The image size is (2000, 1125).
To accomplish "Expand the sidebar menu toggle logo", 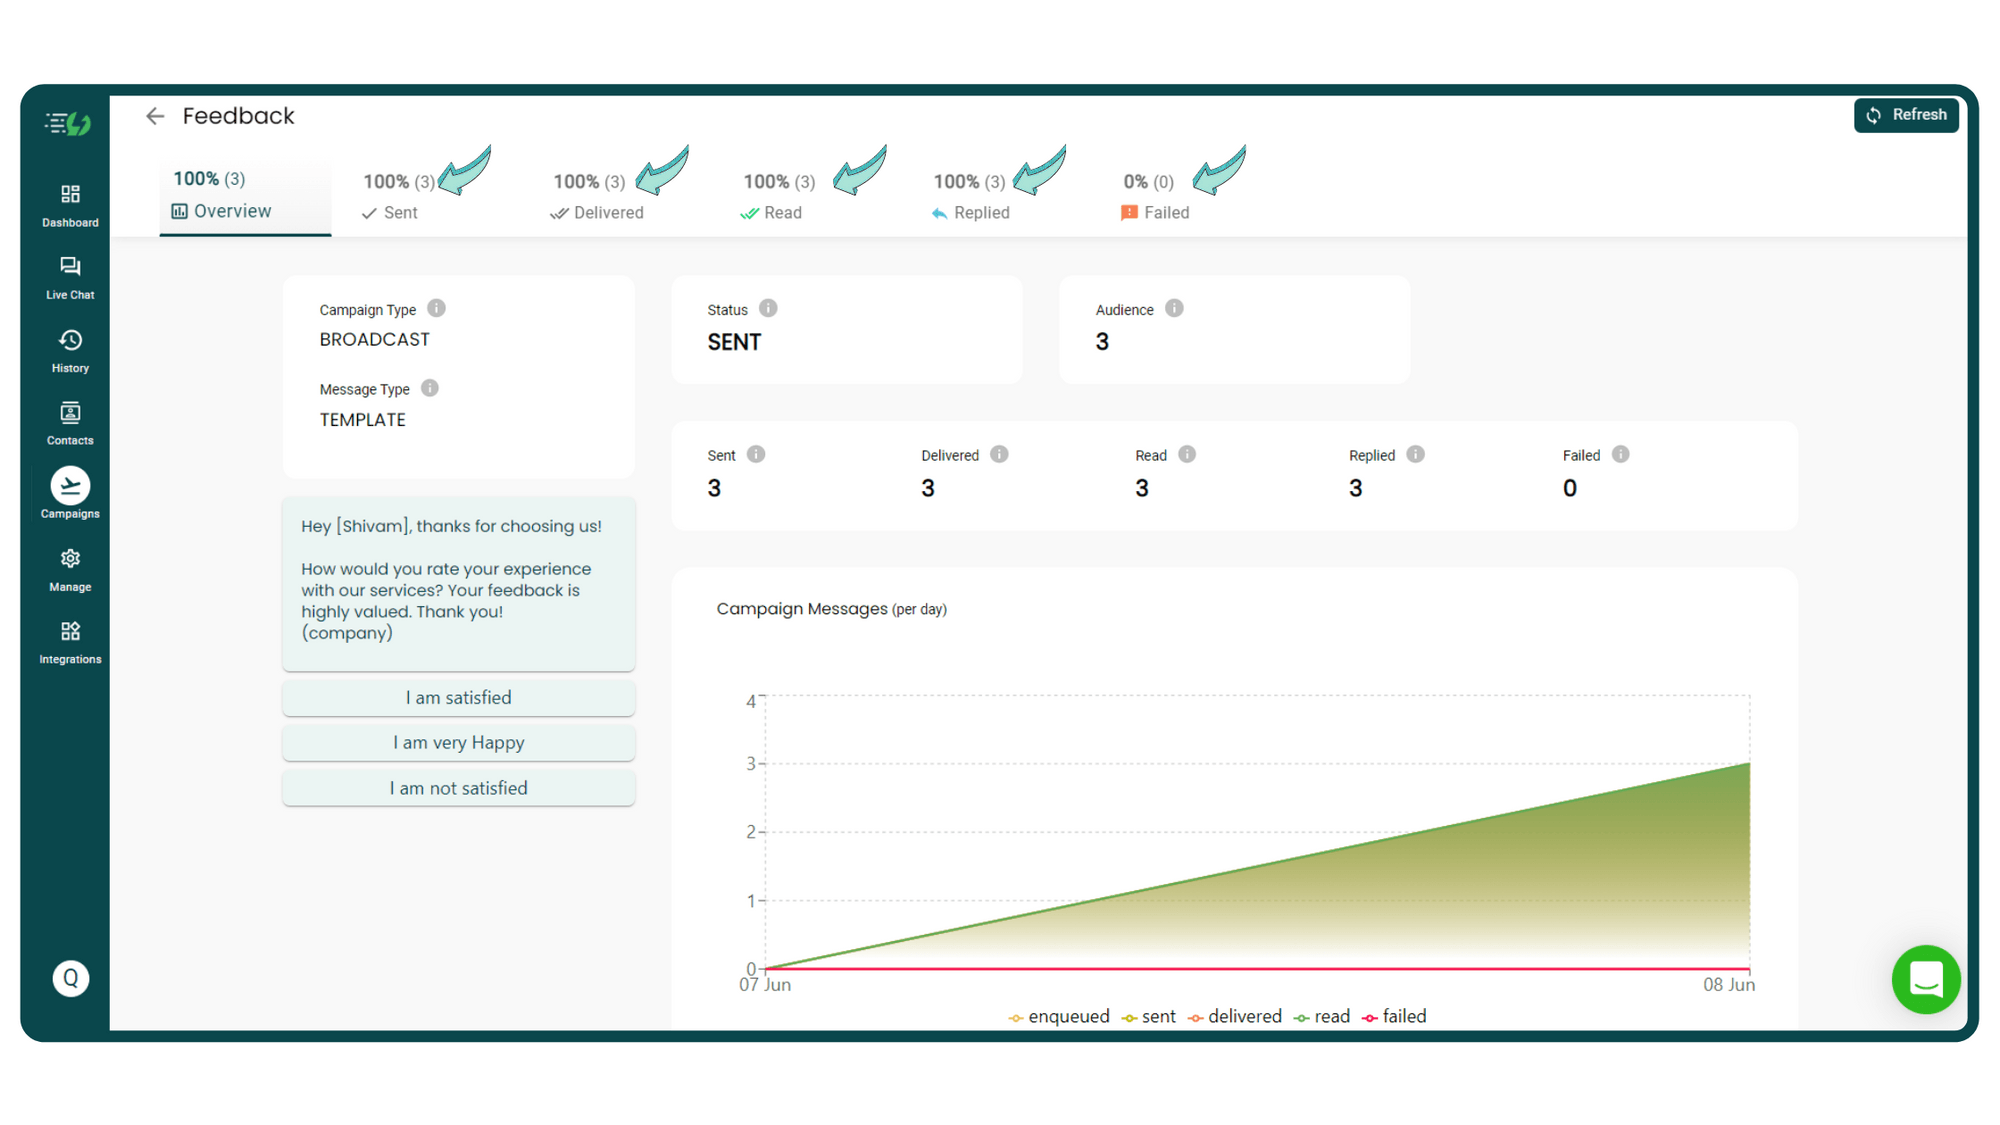I will click(68, 123).
